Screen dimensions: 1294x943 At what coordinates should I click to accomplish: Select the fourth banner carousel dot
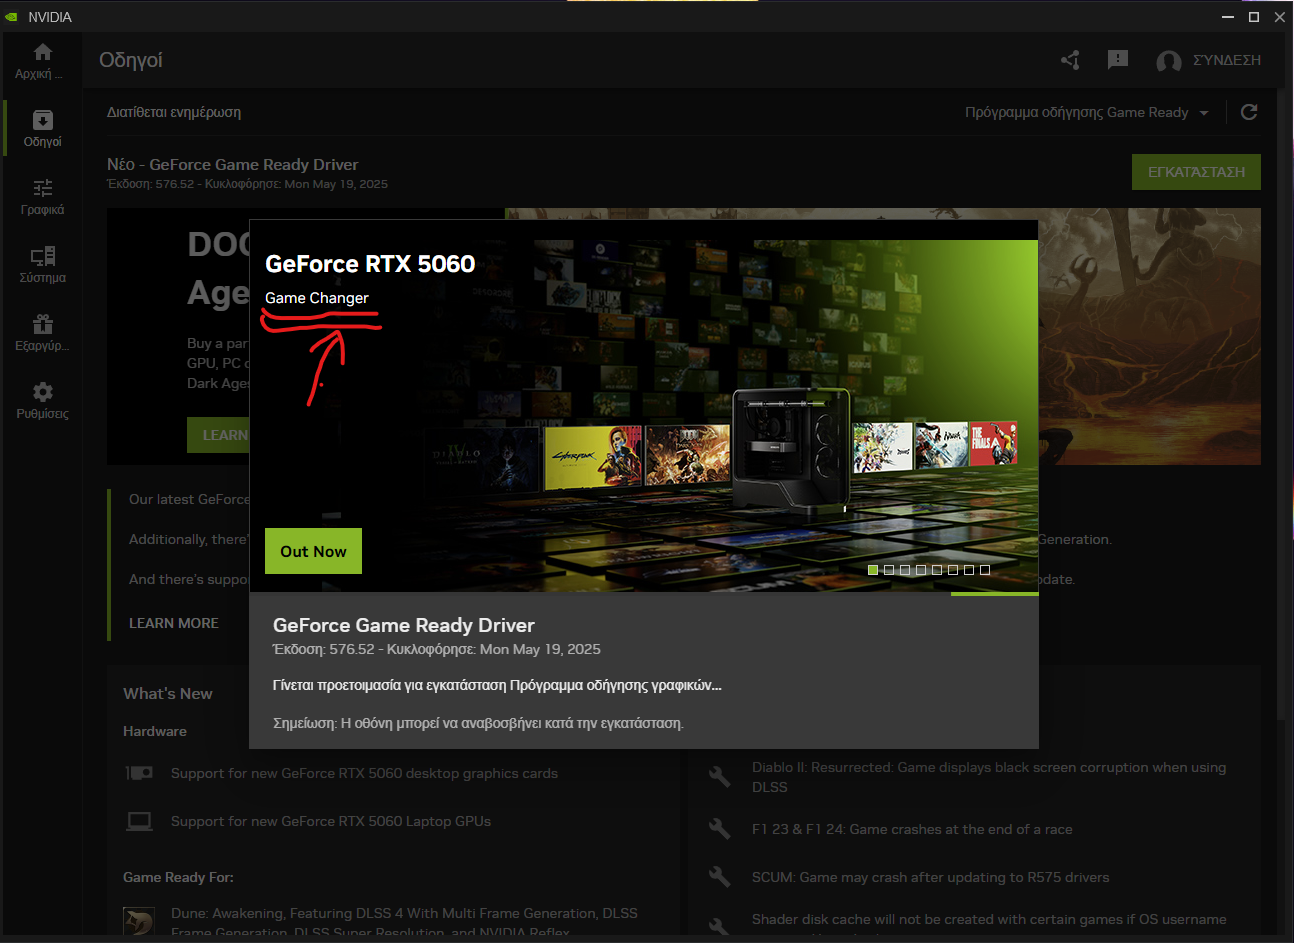pos(921,570)
